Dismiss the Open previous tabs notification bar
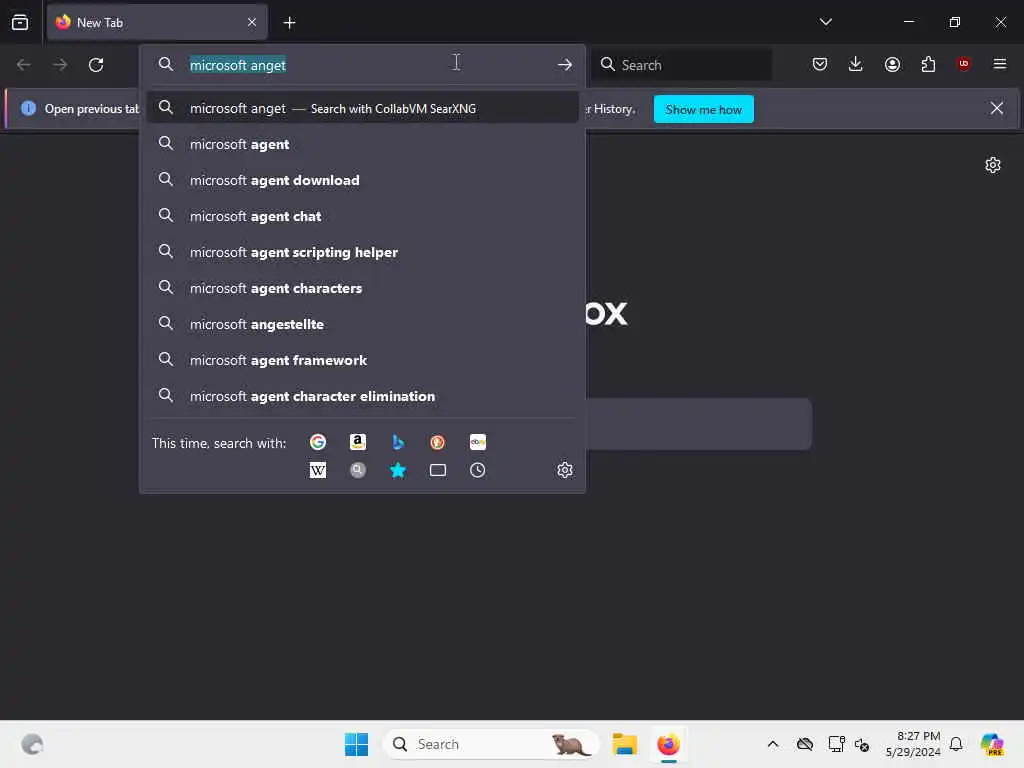Viewport: 1024px width, 768px height. coord(997,108)
